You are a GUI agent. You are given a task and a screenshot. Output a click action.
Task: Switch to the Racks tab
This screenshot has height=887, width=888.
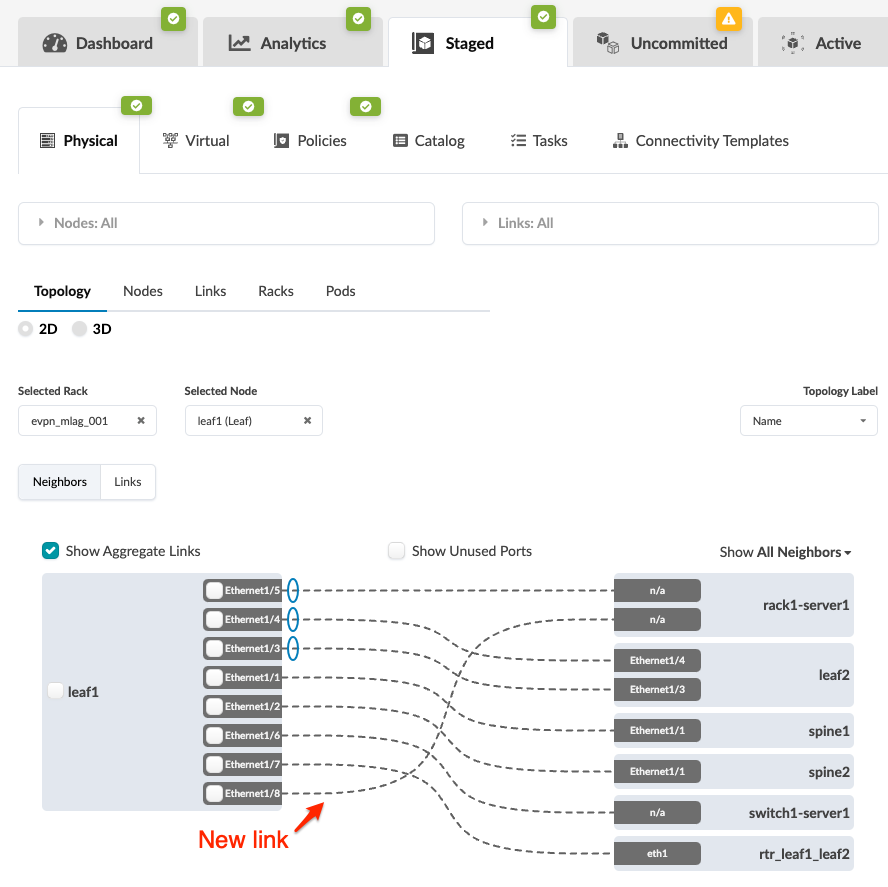coord(276,291)
